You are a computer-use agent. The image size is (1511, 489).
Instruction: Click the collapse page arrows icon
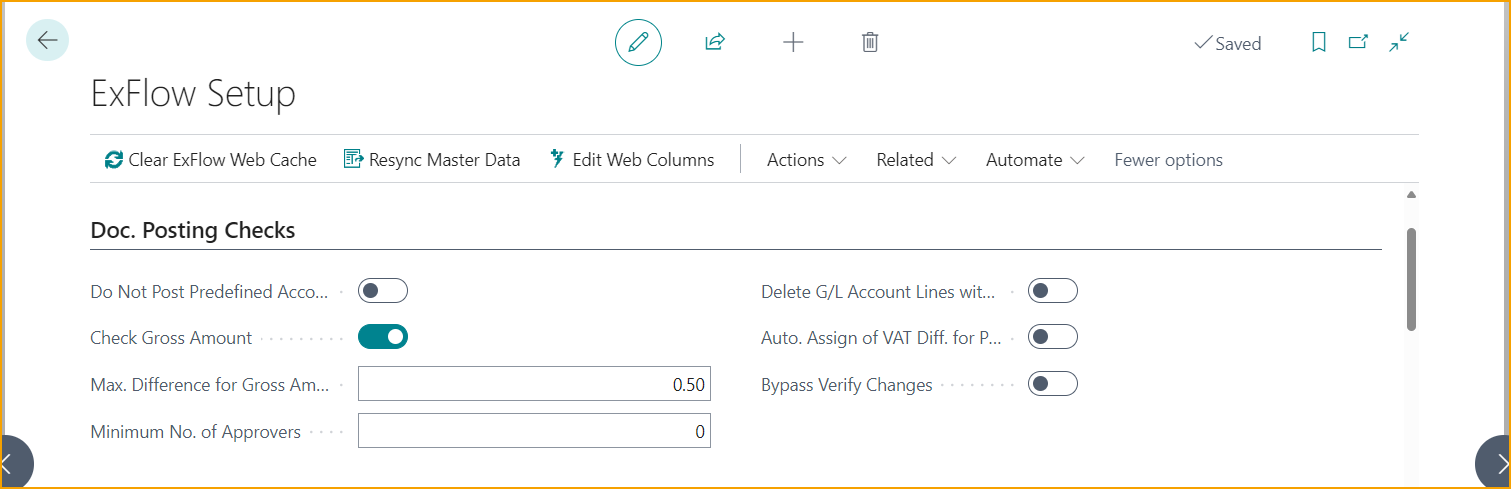point(1399,42)
